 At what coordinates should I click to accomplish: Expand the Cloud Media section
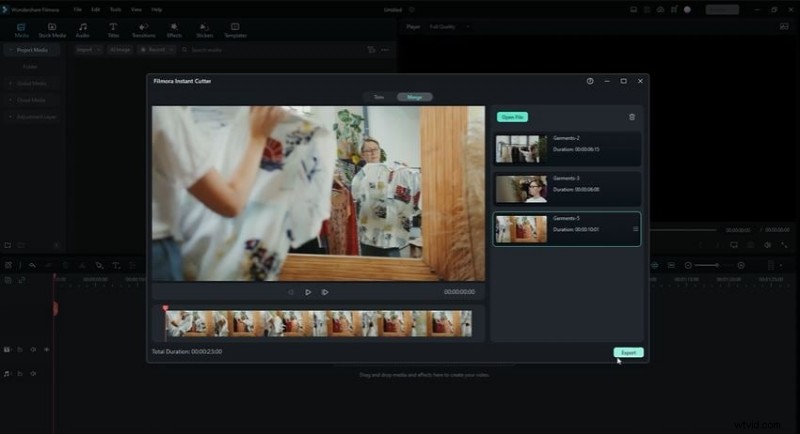[x=31, y=100]
